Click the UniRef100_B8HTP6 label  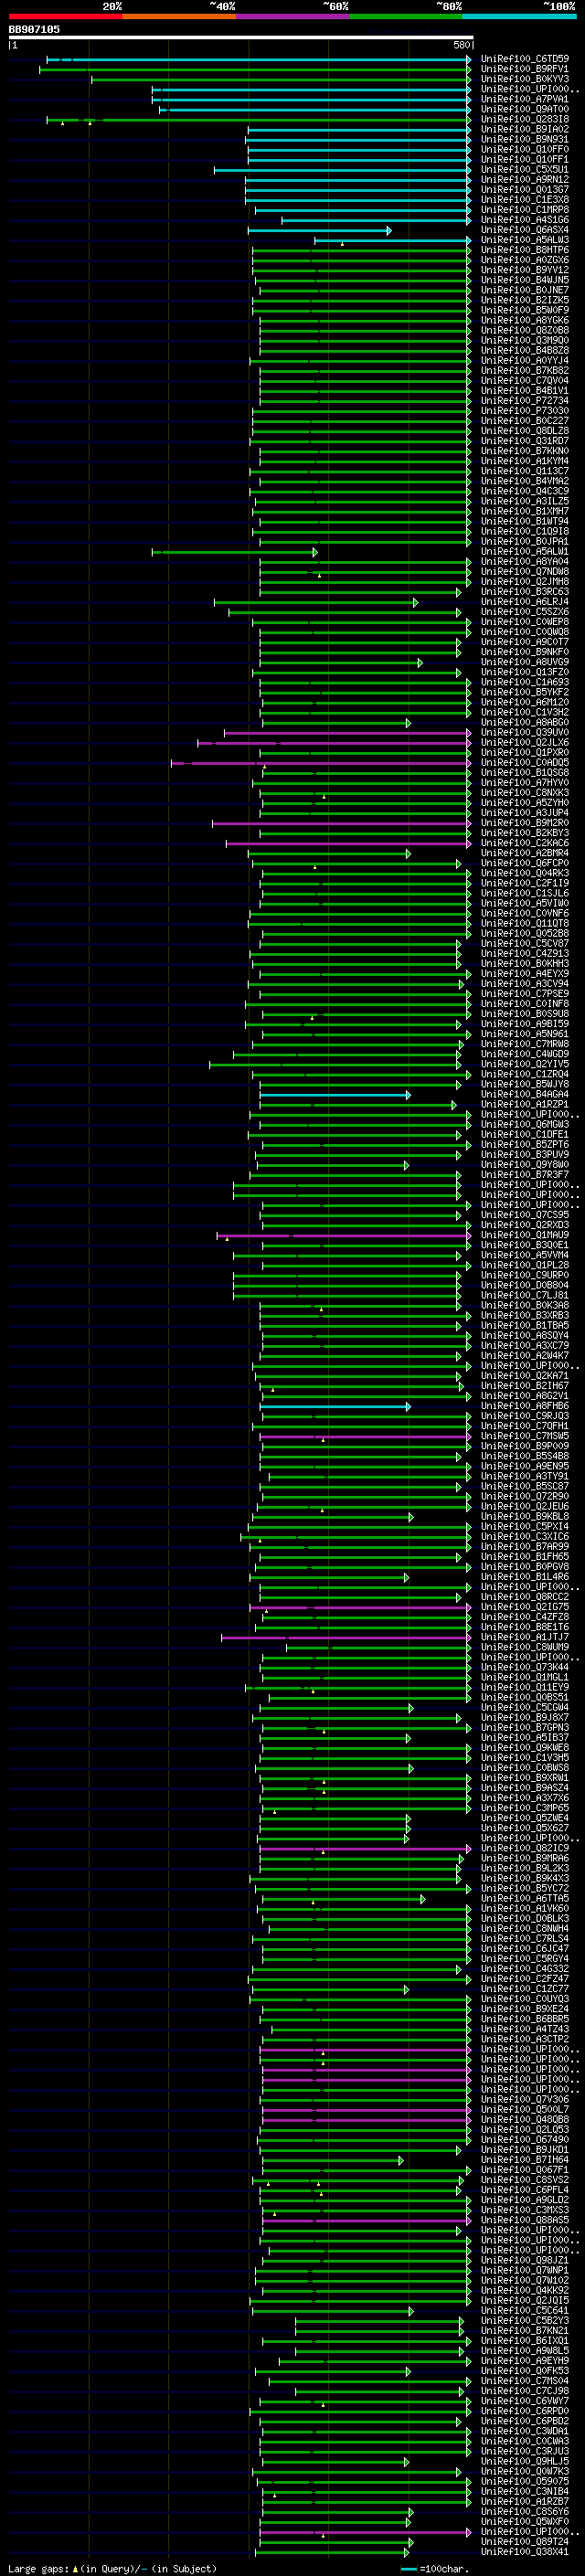(525, 251)
